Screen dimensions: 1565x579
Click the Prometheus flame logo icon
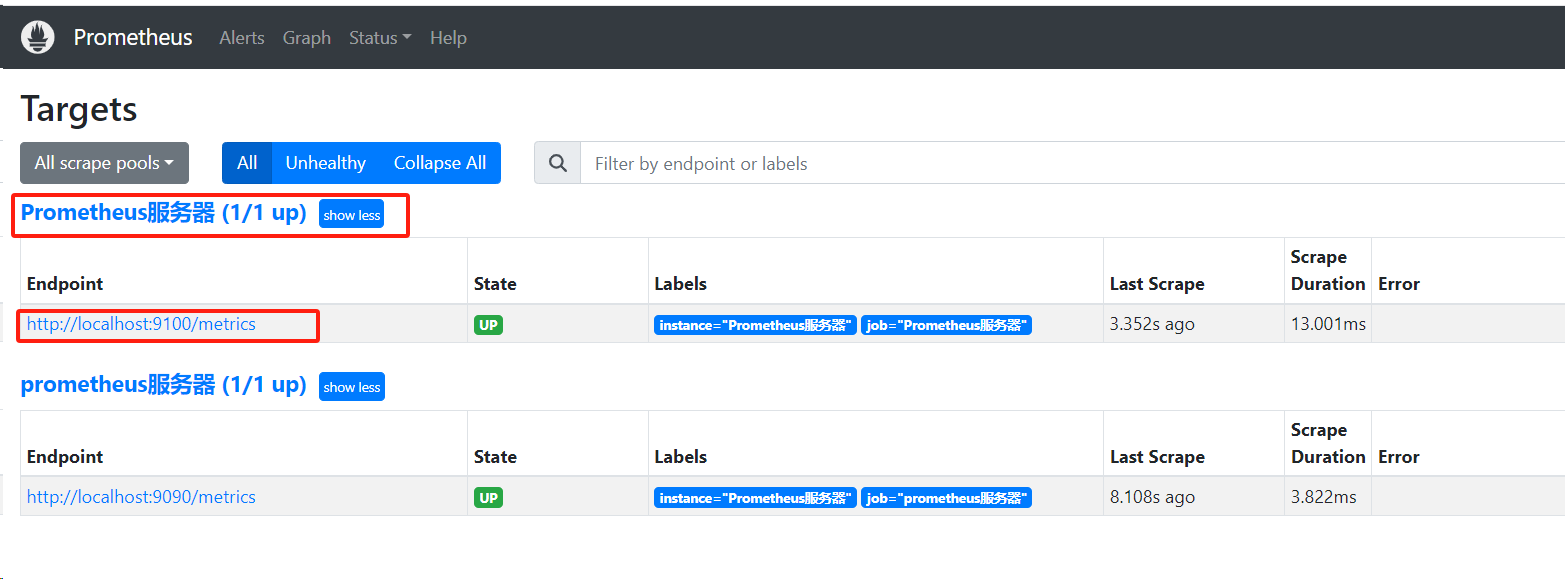[x=38, y=38]
